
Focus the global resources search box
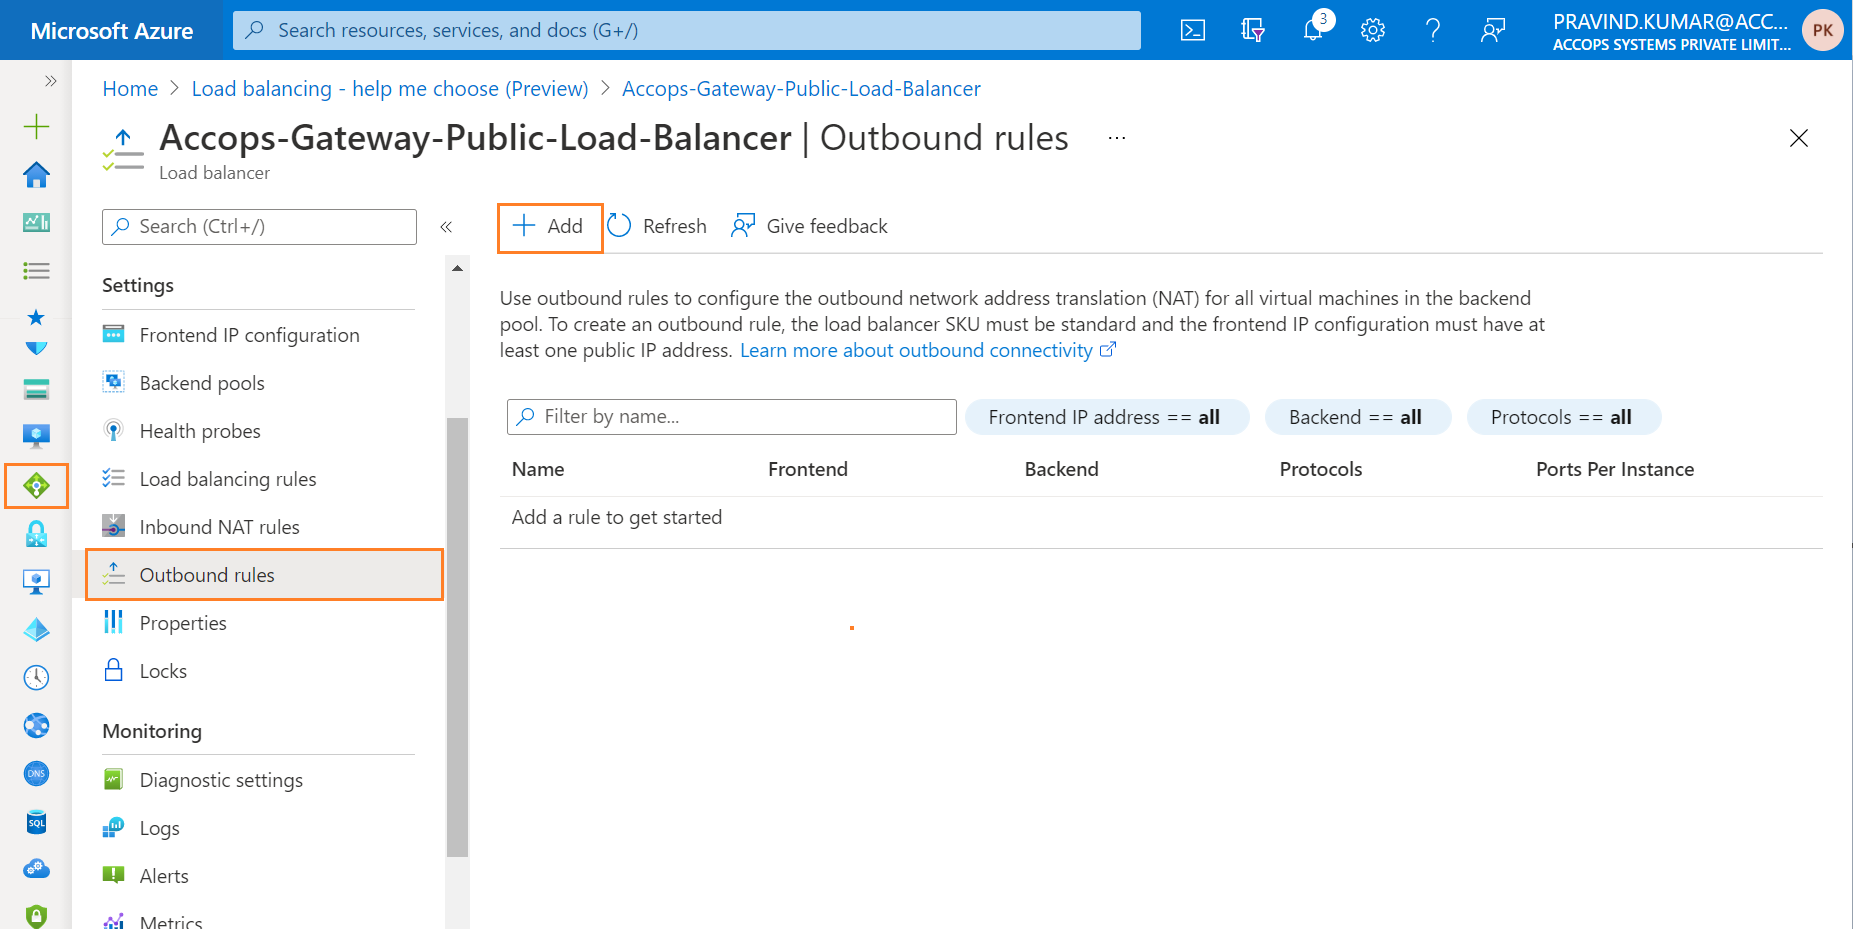[x=686, y=30]
